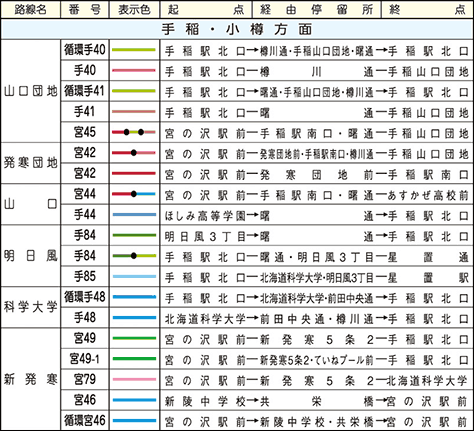The height and width of the screenshot is (431, 474).
Task: Click the 明日風3丁目 origin in the 手84 row
Action: (x=205, y=237)
